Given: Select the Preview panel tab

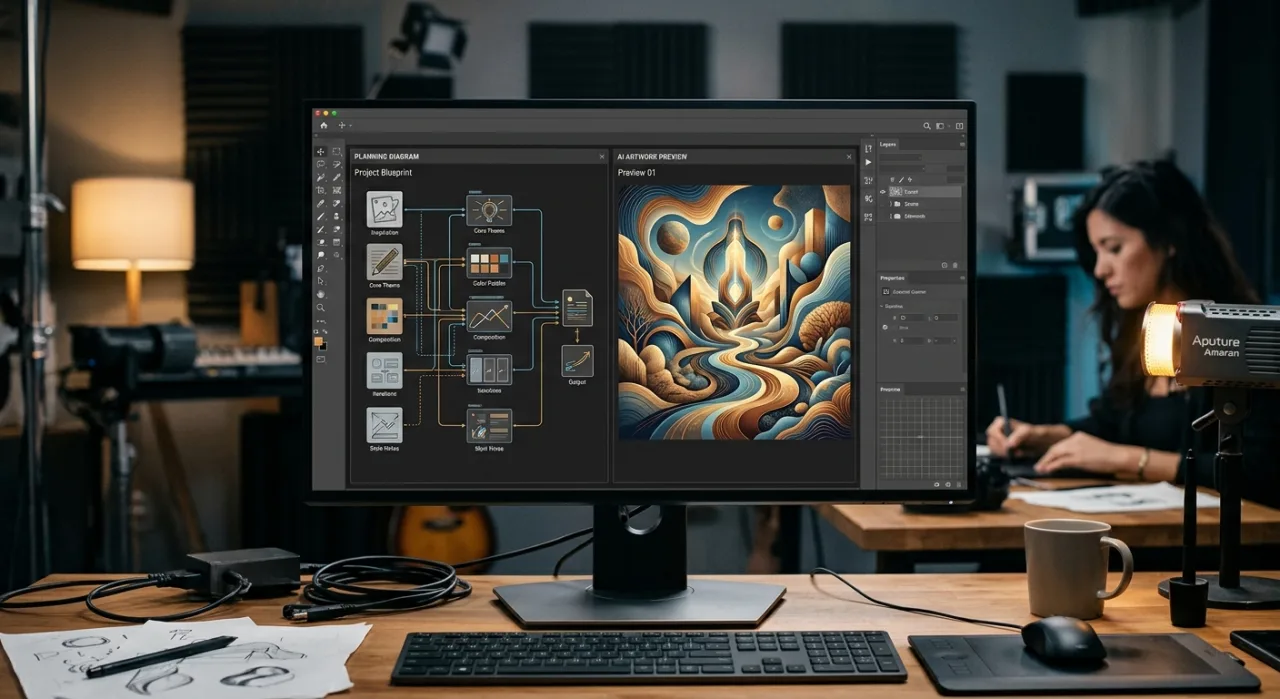Looking at the screenshot, I should [x=890, y=388].
